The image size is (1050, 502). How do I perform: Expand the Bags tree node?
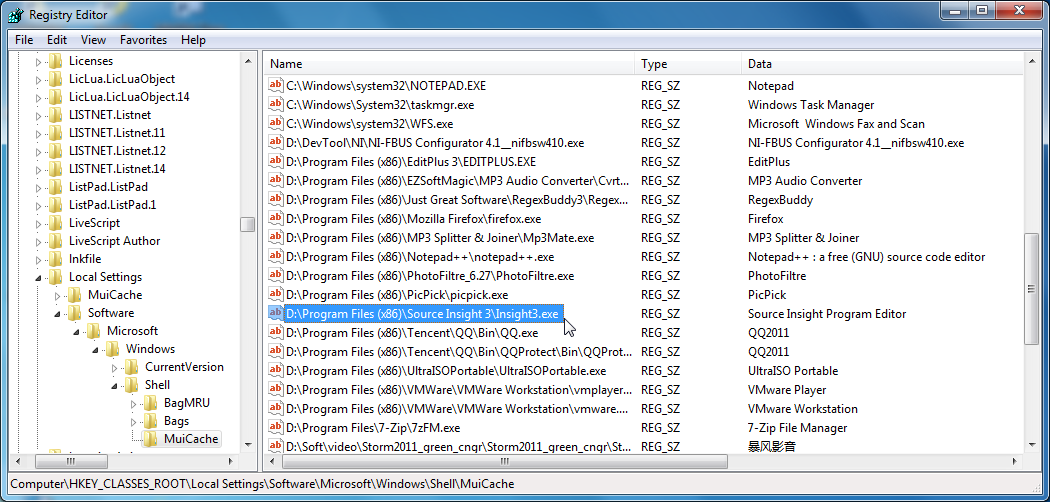click(x=133, y=422)
